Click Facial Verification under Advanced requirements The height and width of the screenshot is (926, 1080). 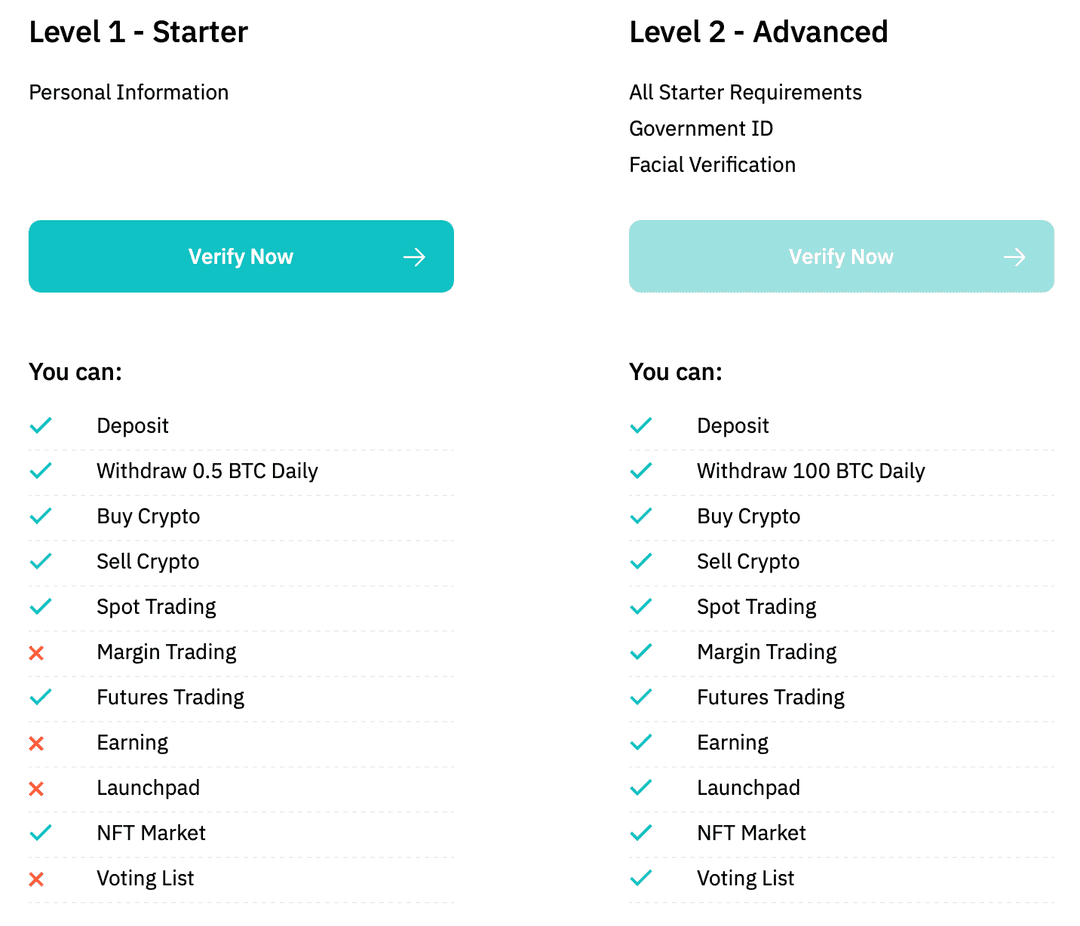pyautogui.click(x=712, y=164)
